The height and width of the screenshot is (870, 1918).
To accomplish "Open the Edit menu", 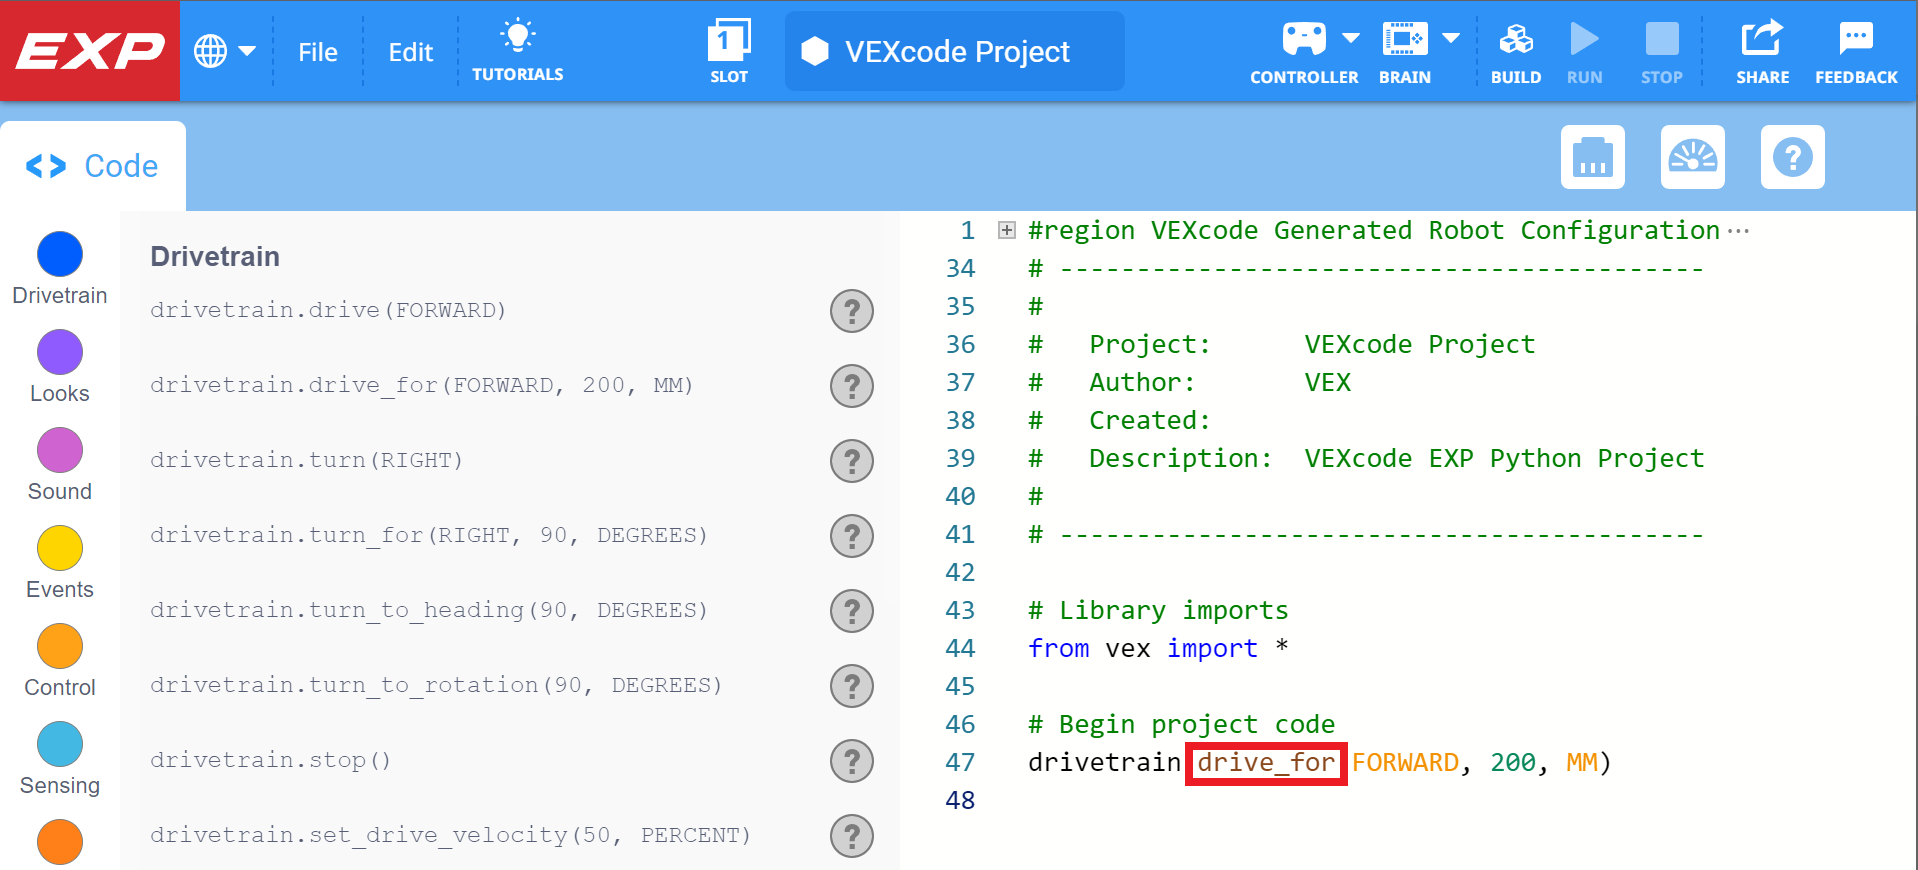I will click(x=410, y=52).
